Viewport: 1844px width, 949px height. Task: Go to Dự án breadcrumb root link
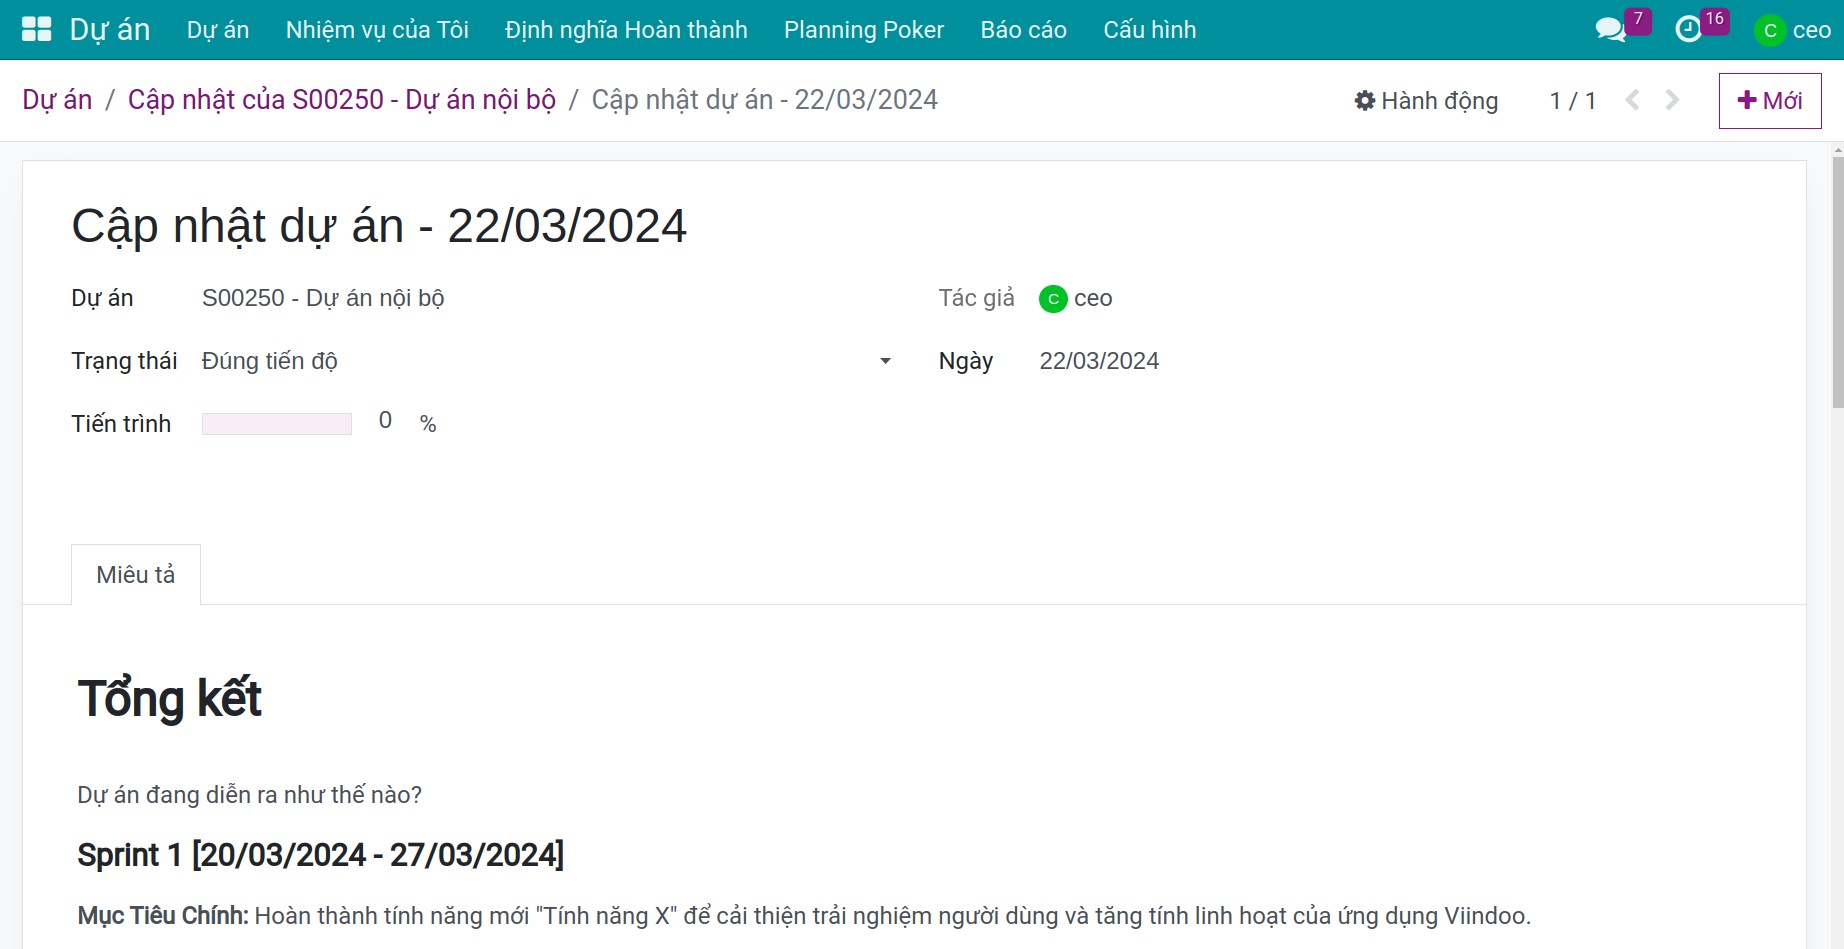pyautogui.click(x=57, y=100)
